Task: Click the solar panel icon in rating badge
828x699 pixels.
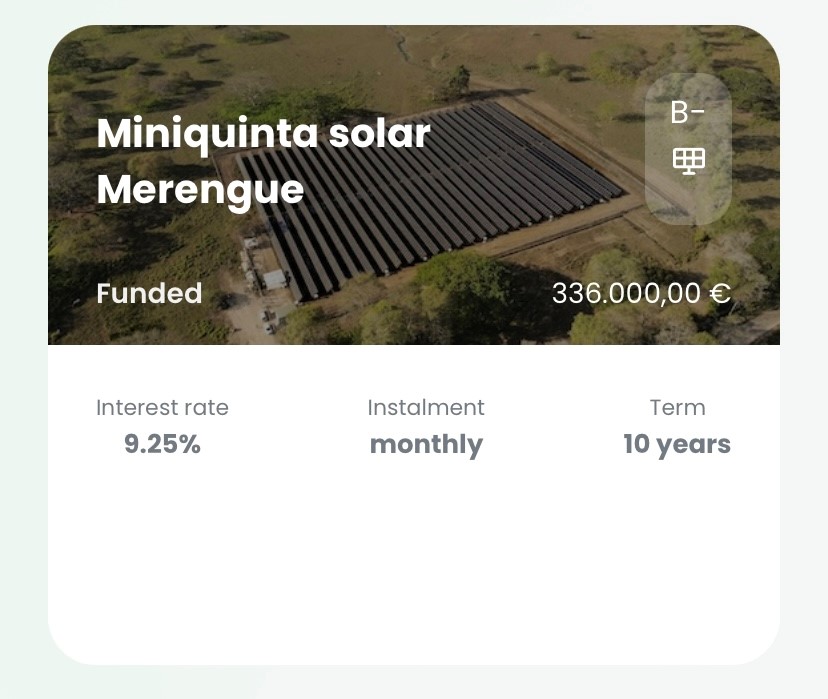Action: 688,160
